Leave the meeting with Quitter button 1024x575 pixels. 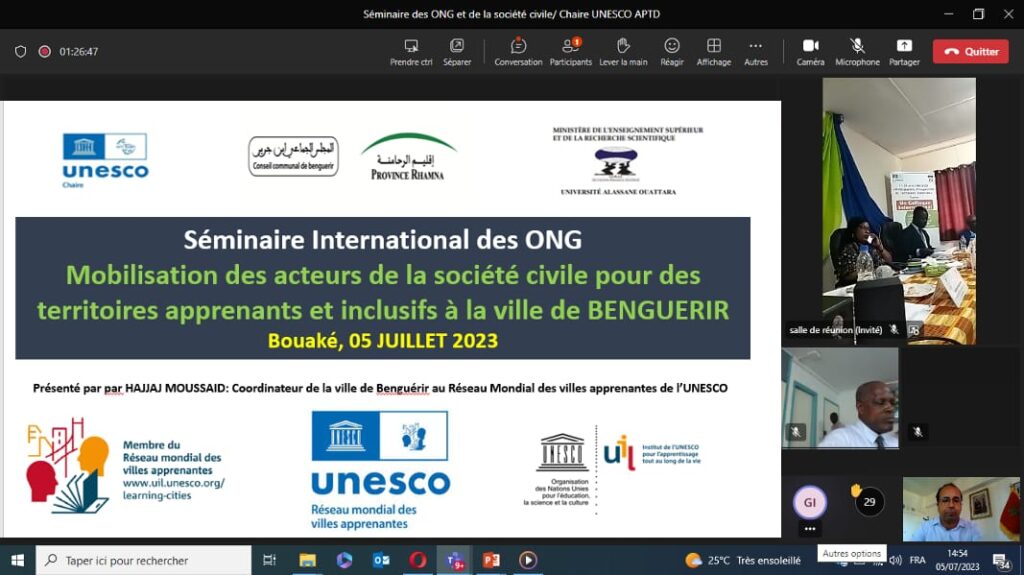click(x=970, y=52)
